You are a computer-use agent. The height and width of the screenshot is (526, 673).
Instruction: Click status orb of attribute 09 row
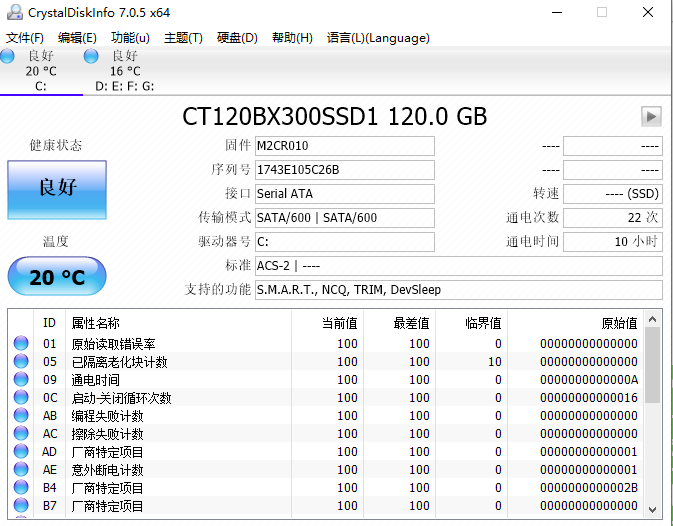click(x=21, y=379)
